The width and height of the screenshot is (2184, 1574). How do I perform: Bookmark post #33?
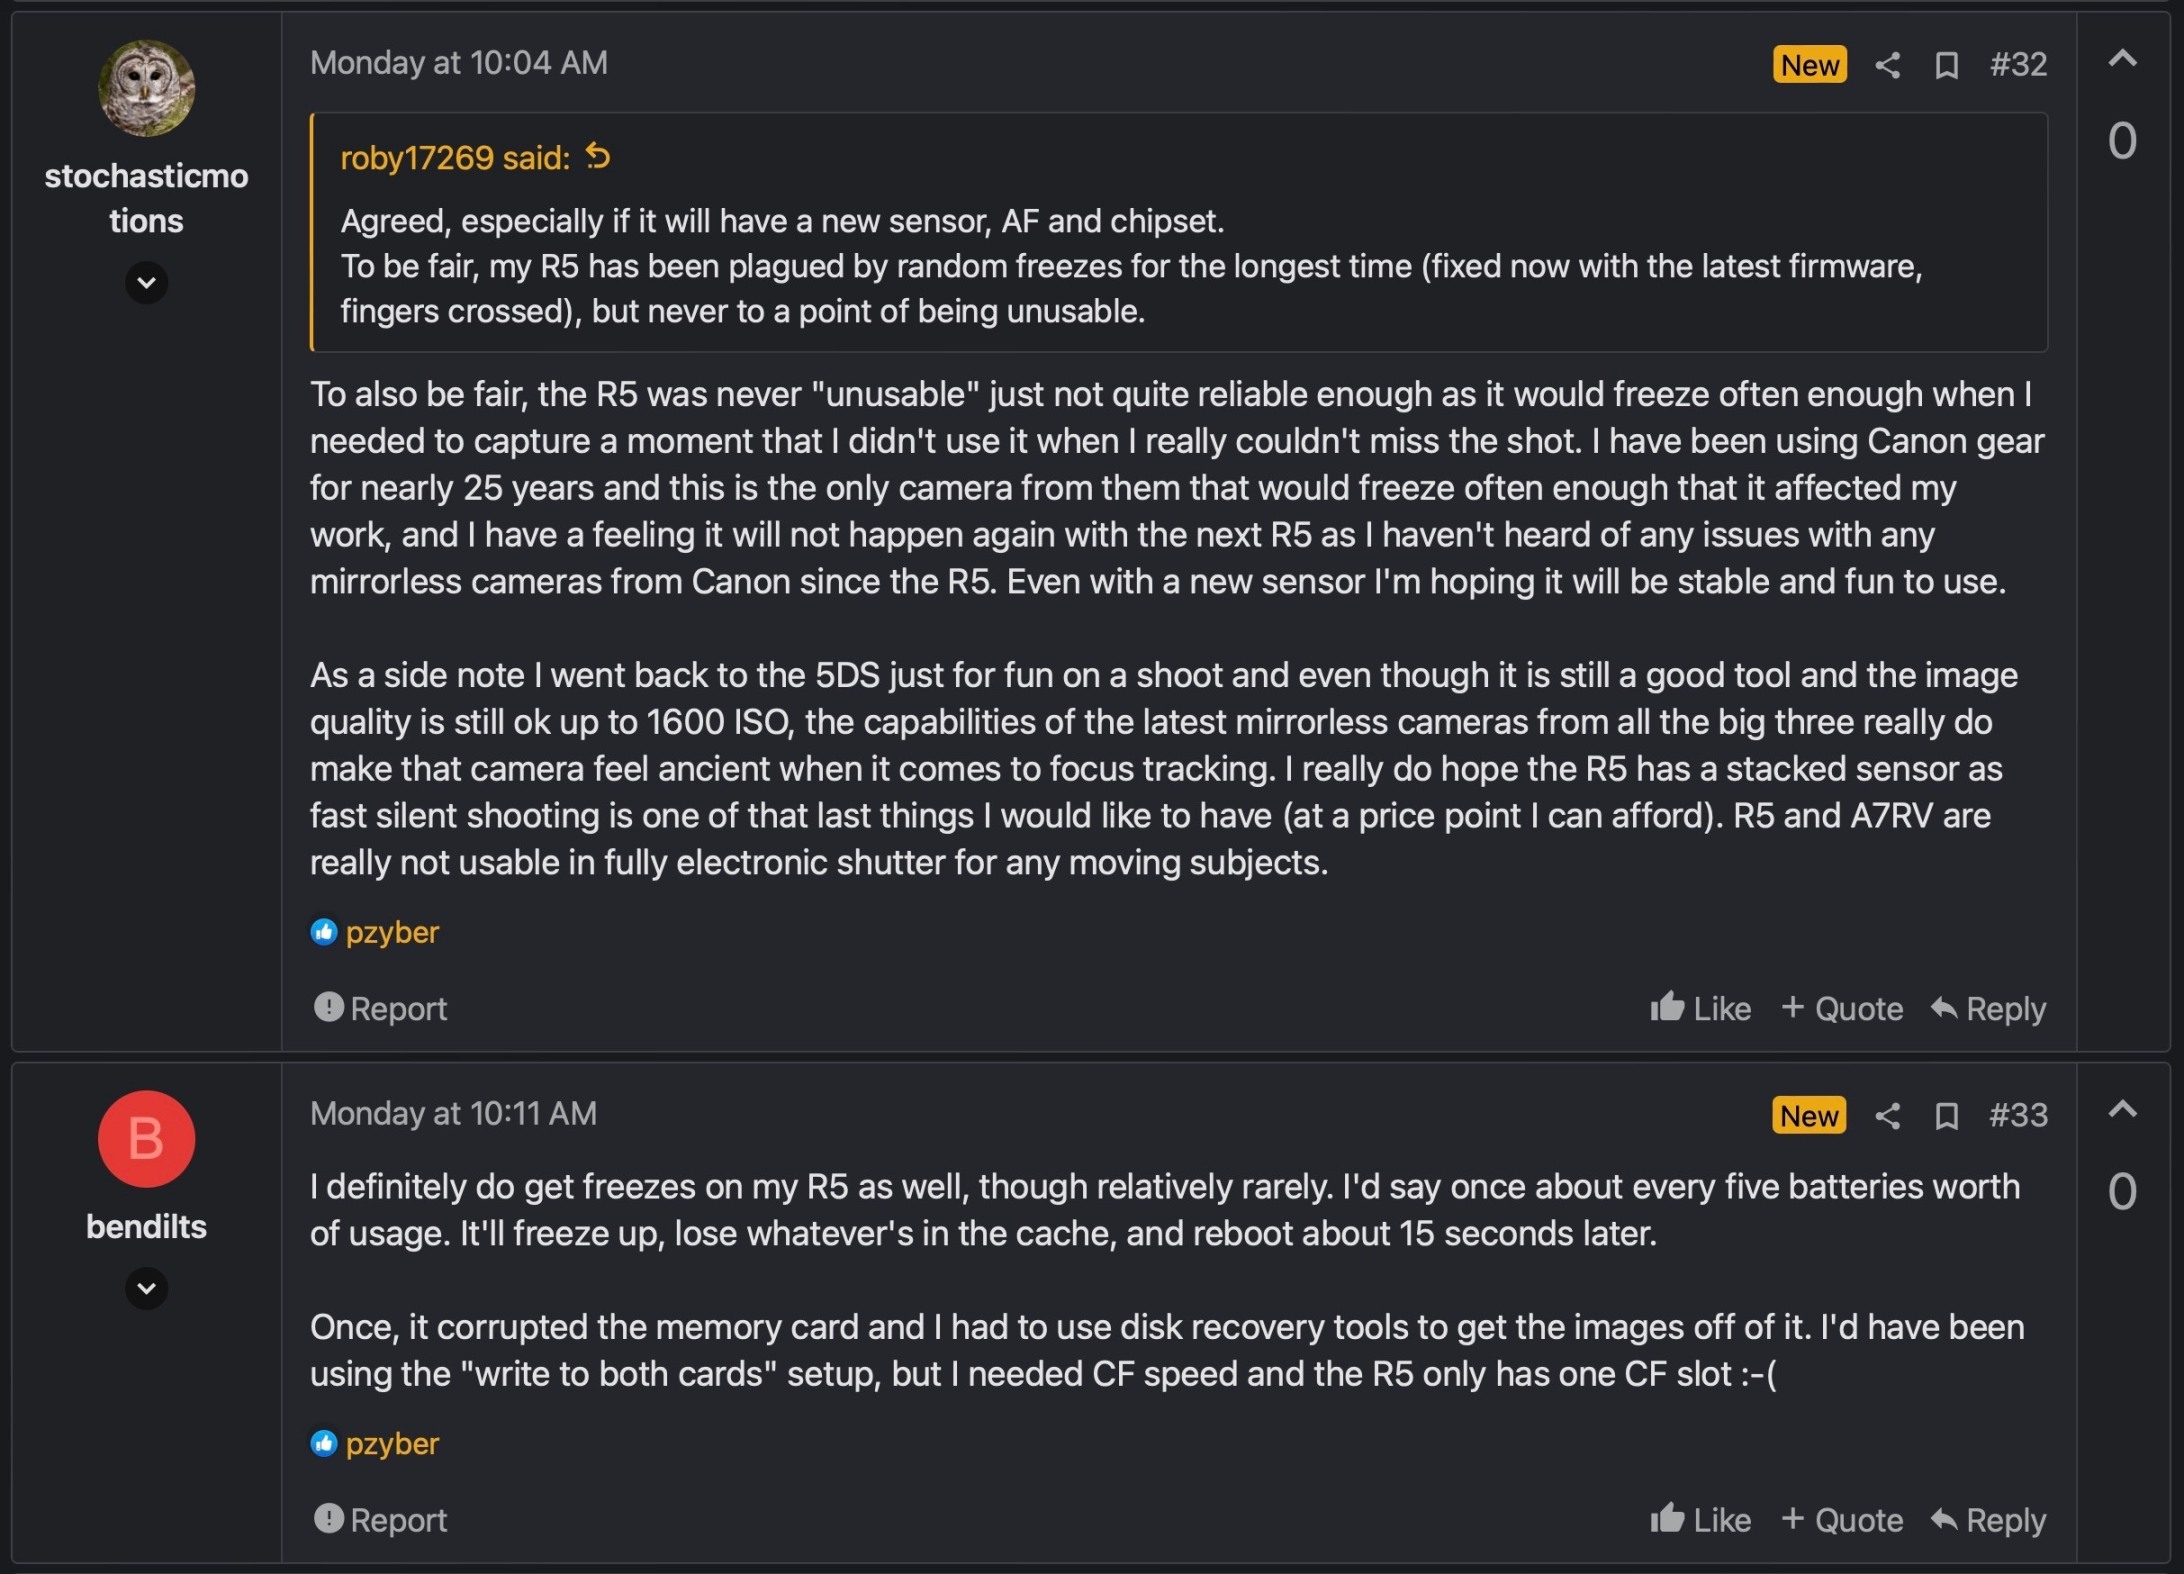1946,1116
